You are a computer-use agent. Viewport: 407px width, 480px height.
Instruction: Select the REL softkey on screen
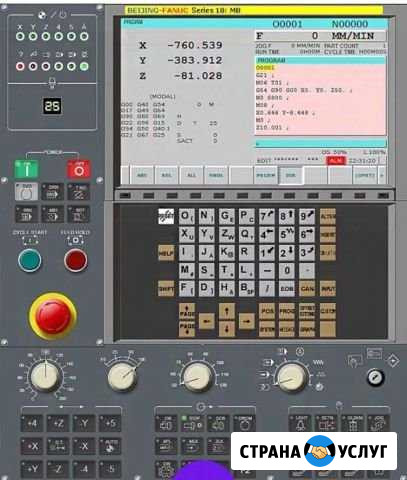[167, 175]
